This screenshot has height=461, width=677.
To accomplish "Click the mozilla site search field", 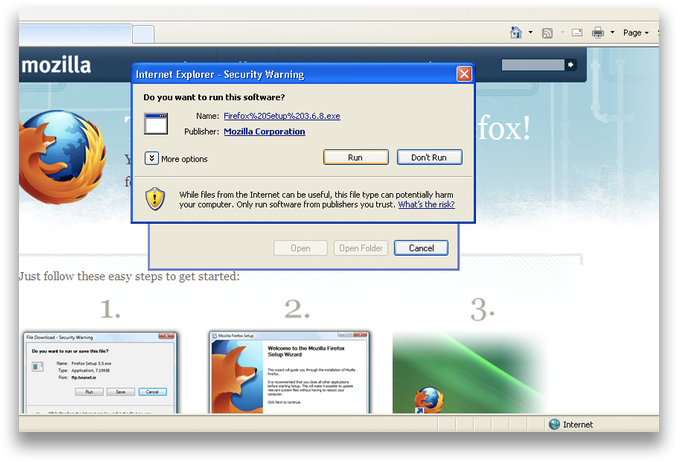I will [533, 65].
